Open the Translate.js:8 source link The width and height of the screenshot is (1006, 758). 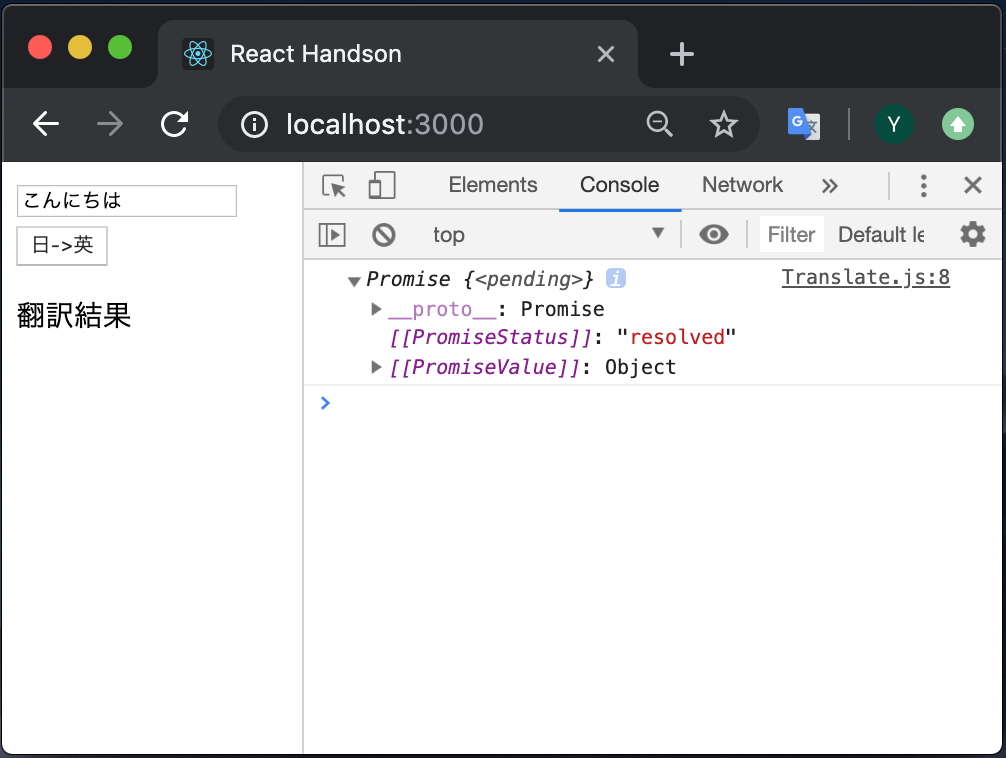865,277
